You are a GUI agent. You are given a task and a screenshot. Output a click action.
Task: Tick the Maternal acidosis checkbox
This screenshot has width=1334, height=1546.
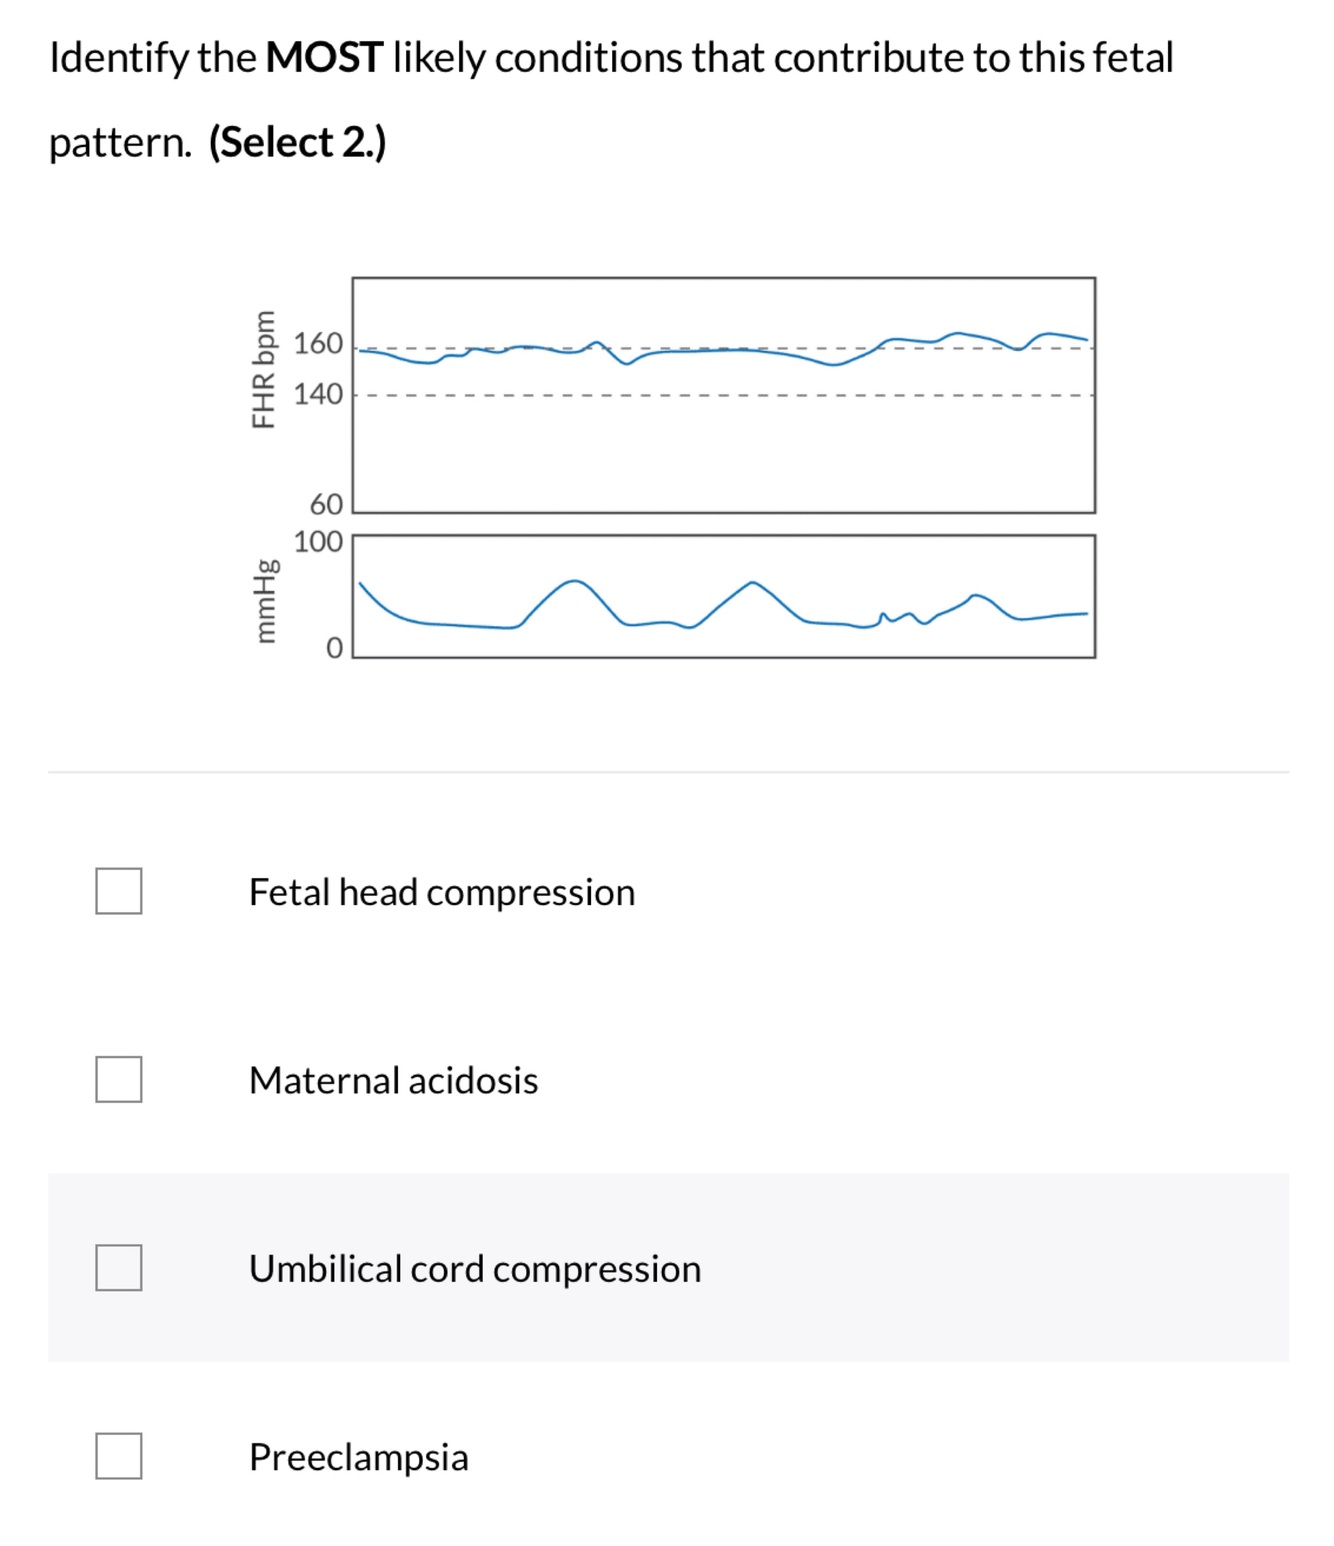pyautogui.click(x=118, y=1079)
